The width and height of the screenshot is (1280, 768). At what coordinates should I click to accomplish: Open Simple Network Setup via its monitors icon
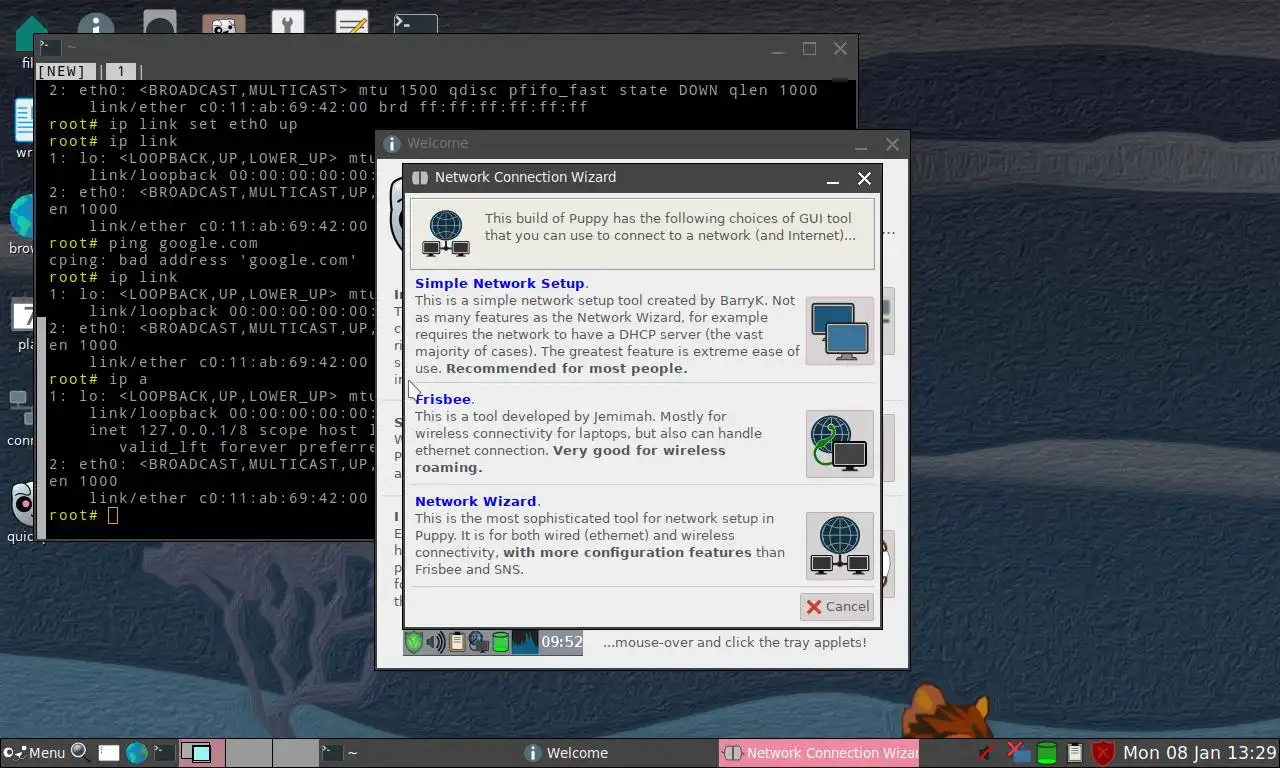840,331
